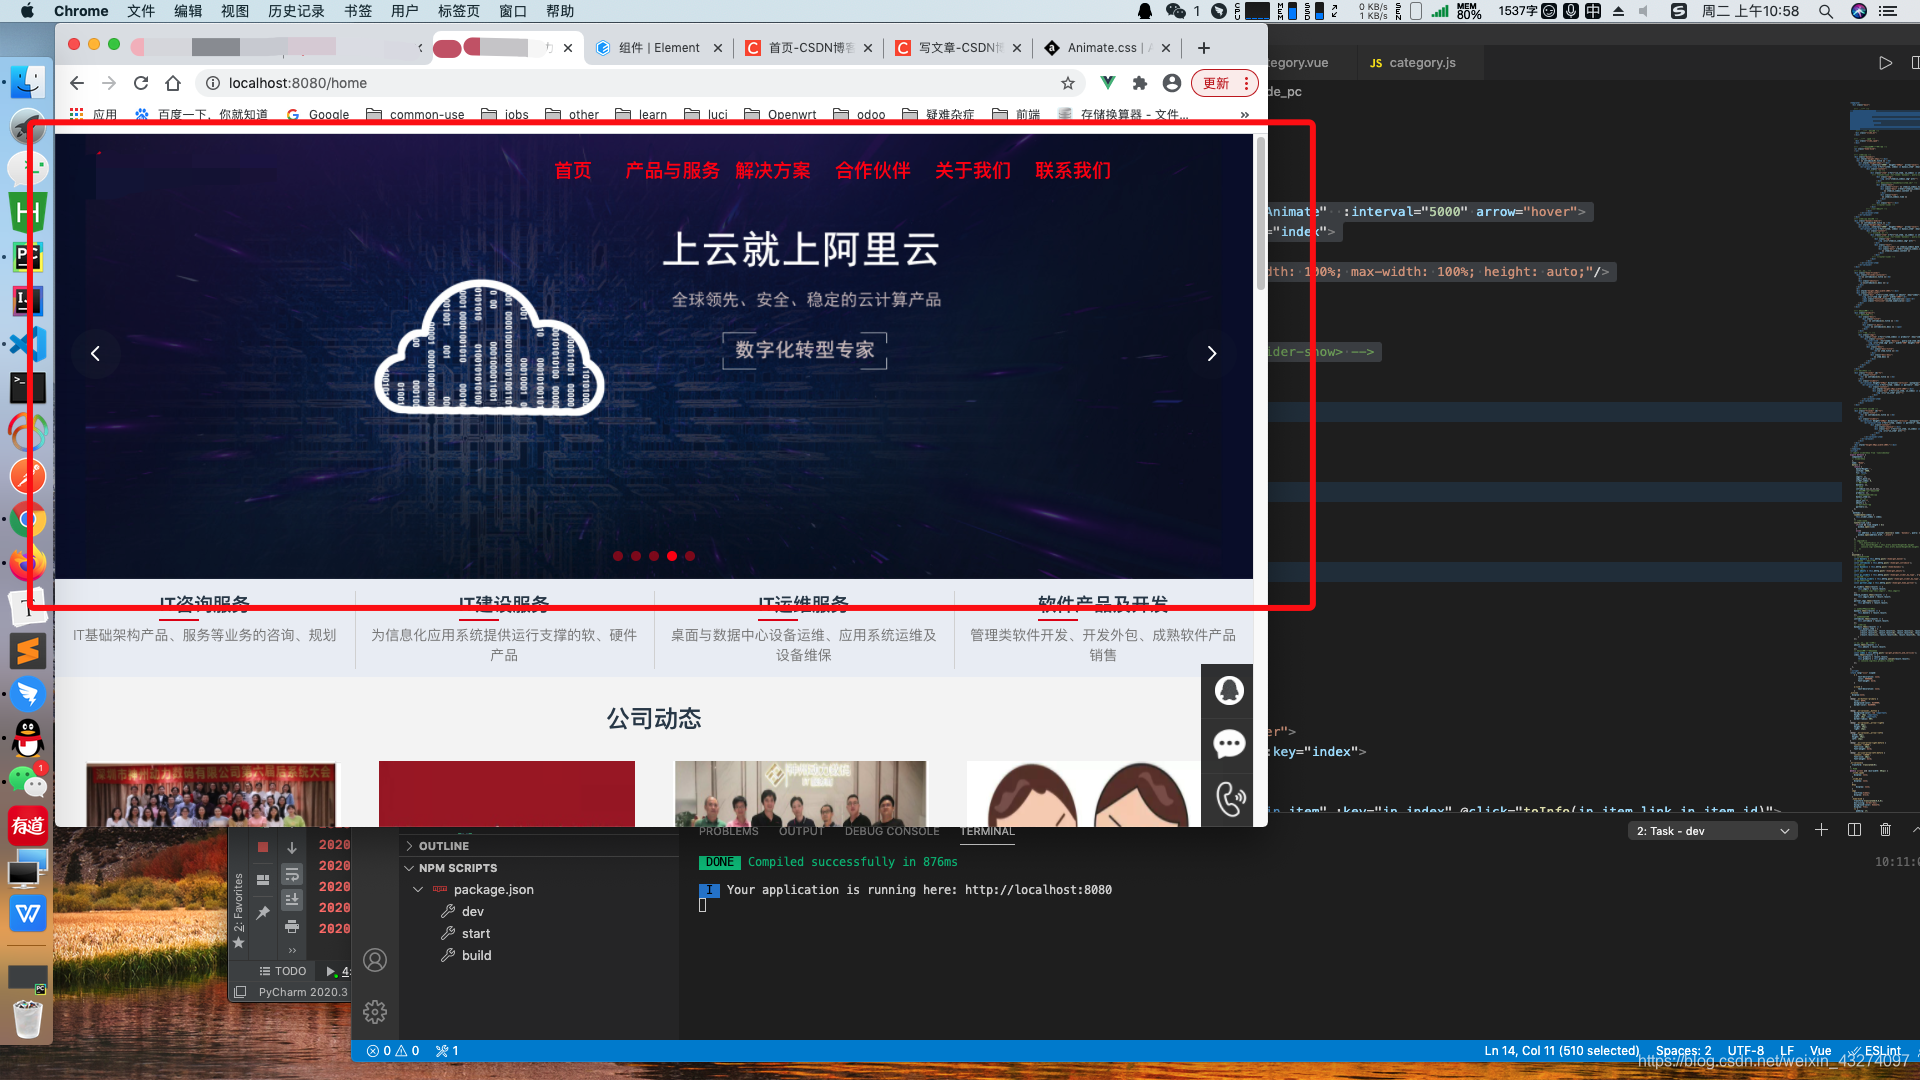Open 首页 navigation link
Screen dimensions: 1920x1080
(x=573, y=170)
